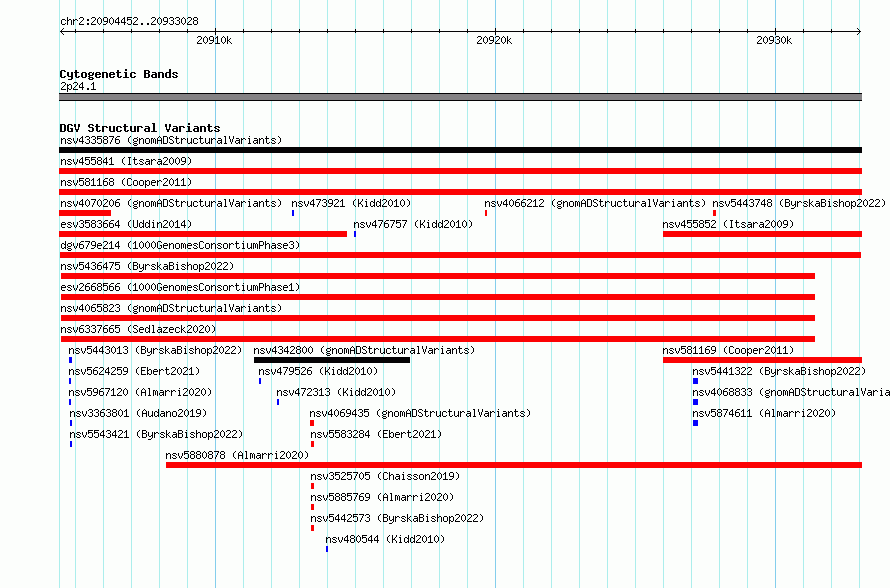Click the red marker under nsv5443748
The height and width of the screenshot is (588, 890).
pos(715,213)
